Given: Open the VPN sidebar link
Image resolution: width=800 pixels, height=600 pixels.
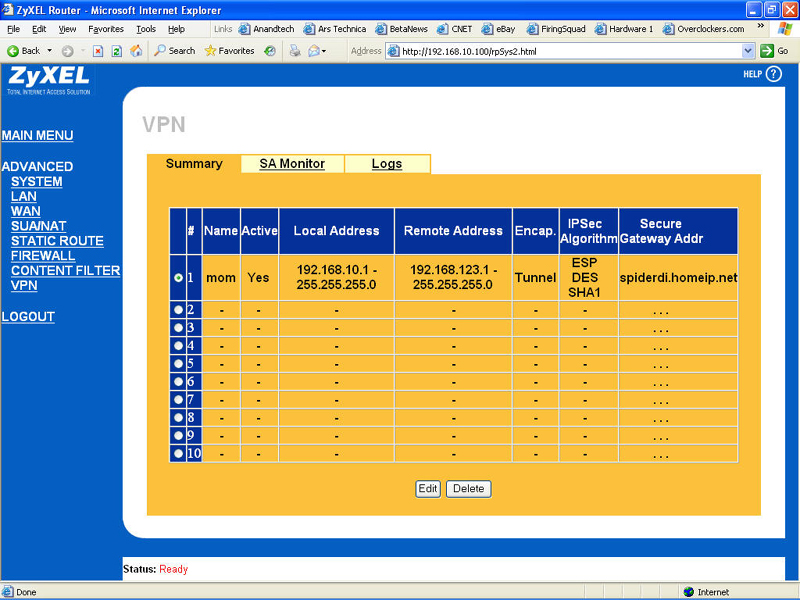Looking at the screenshot, I should click(24, 285).
